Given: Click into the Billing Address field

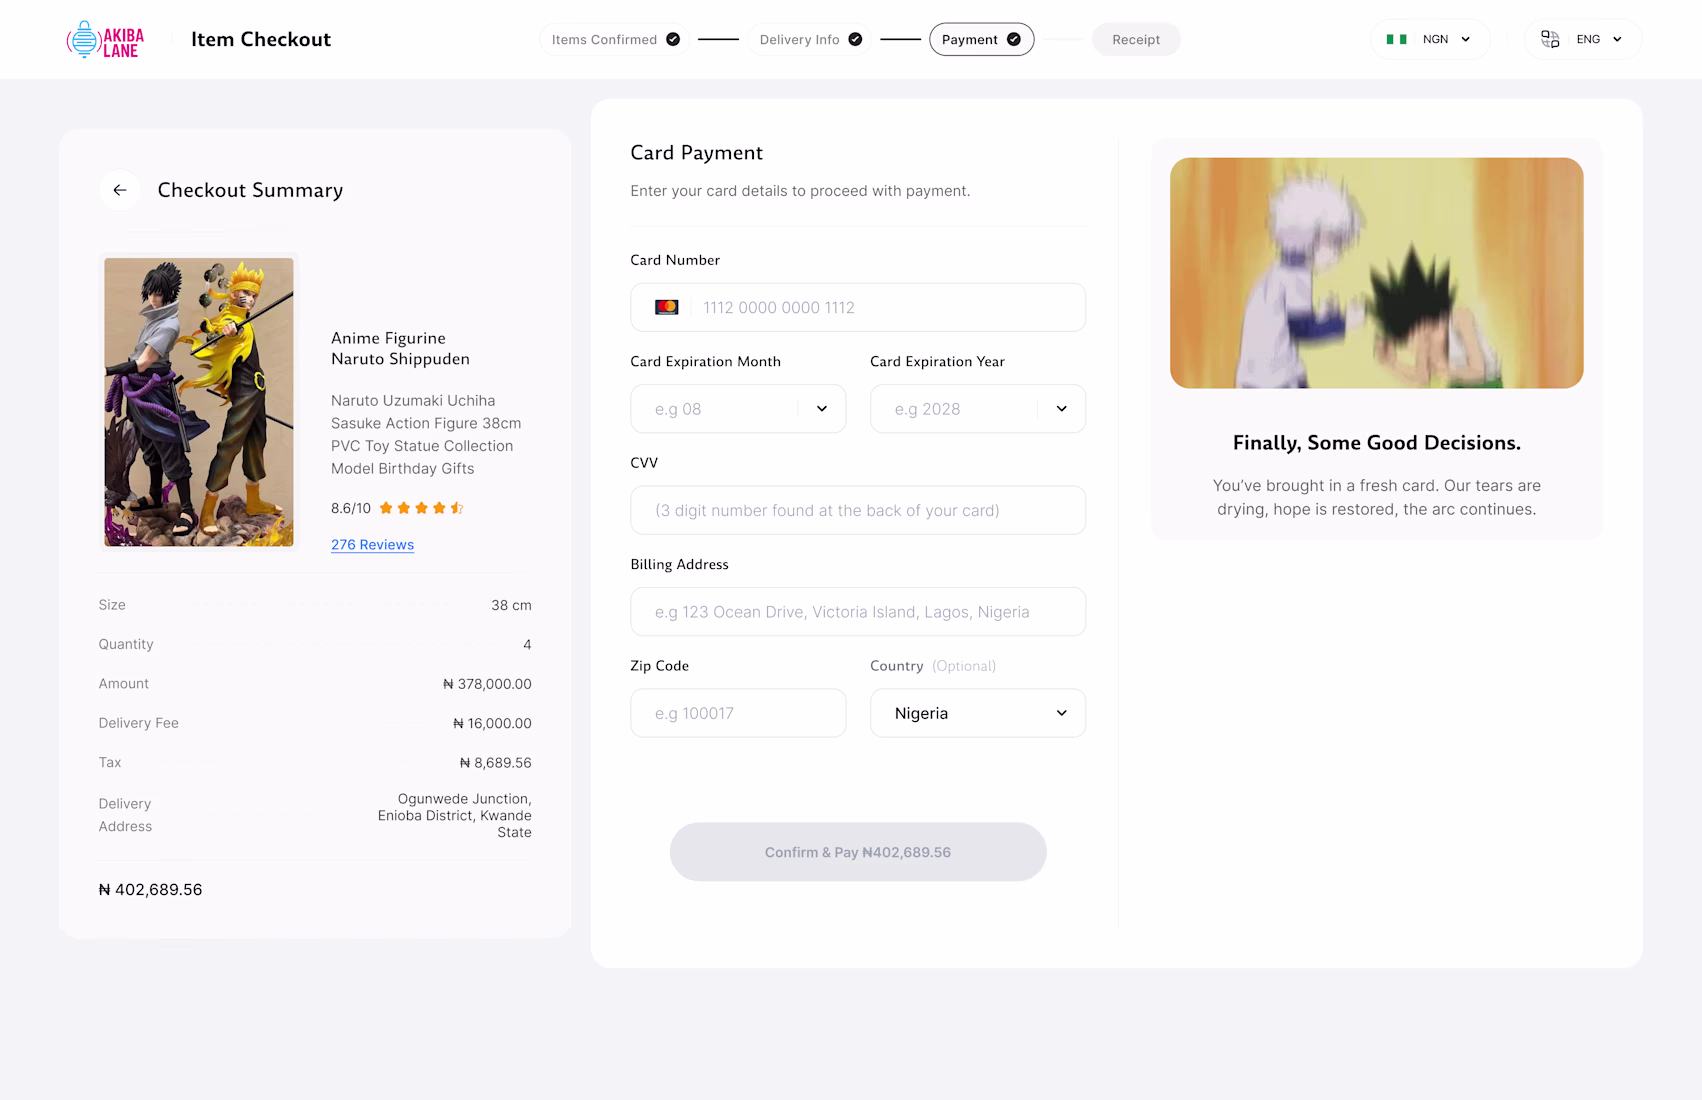Looking at the screenshot, I should (858, 612).
